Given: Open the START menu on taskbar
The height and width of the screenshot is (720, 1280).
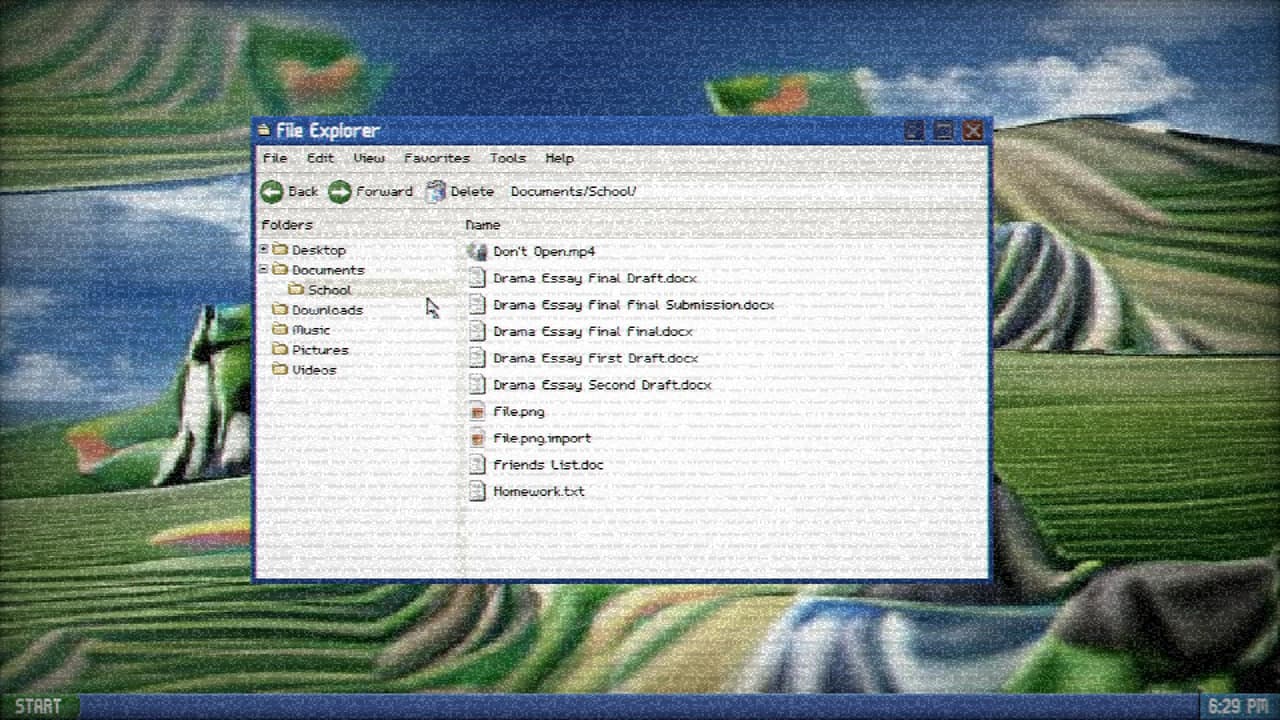Looking at the screenshot, I should [x=38, y=706].
